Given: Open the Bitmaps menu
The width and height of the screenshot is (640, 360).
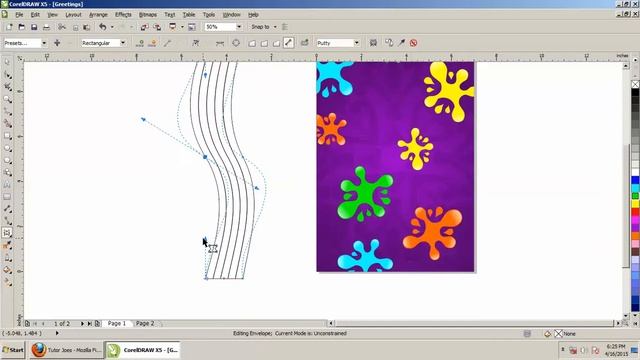Looking at the screenshot, I should (148, 15).
